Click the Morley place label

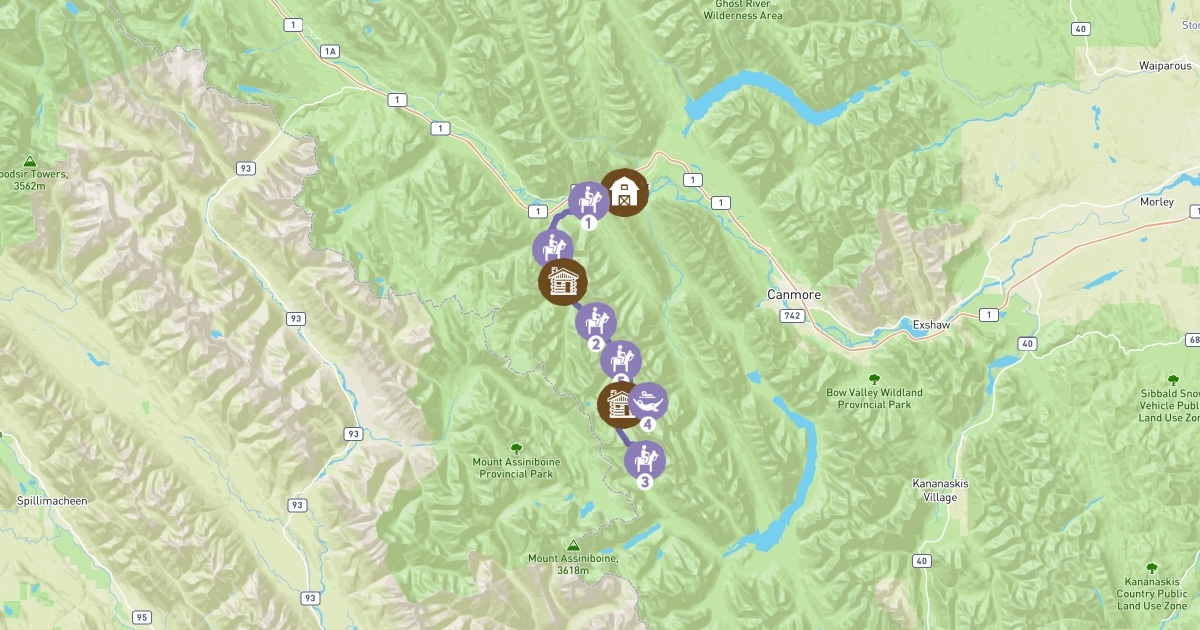tap(1156, 202)
